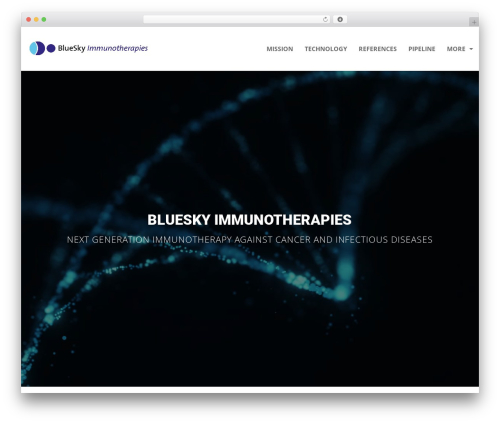
Task: Click the browser reload icon
Action: pyautogui.click(x=325, y=20)
